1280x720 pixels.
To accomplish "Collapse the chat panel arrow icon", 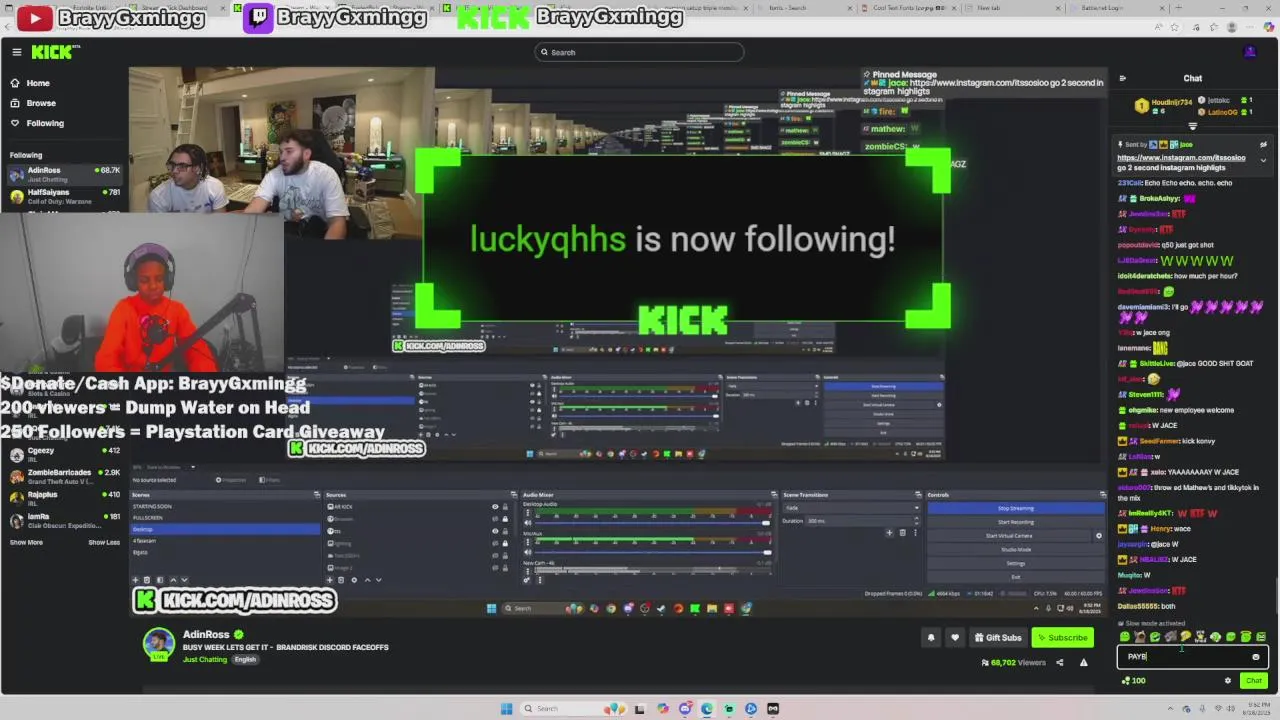I will tap(1122, 78).
